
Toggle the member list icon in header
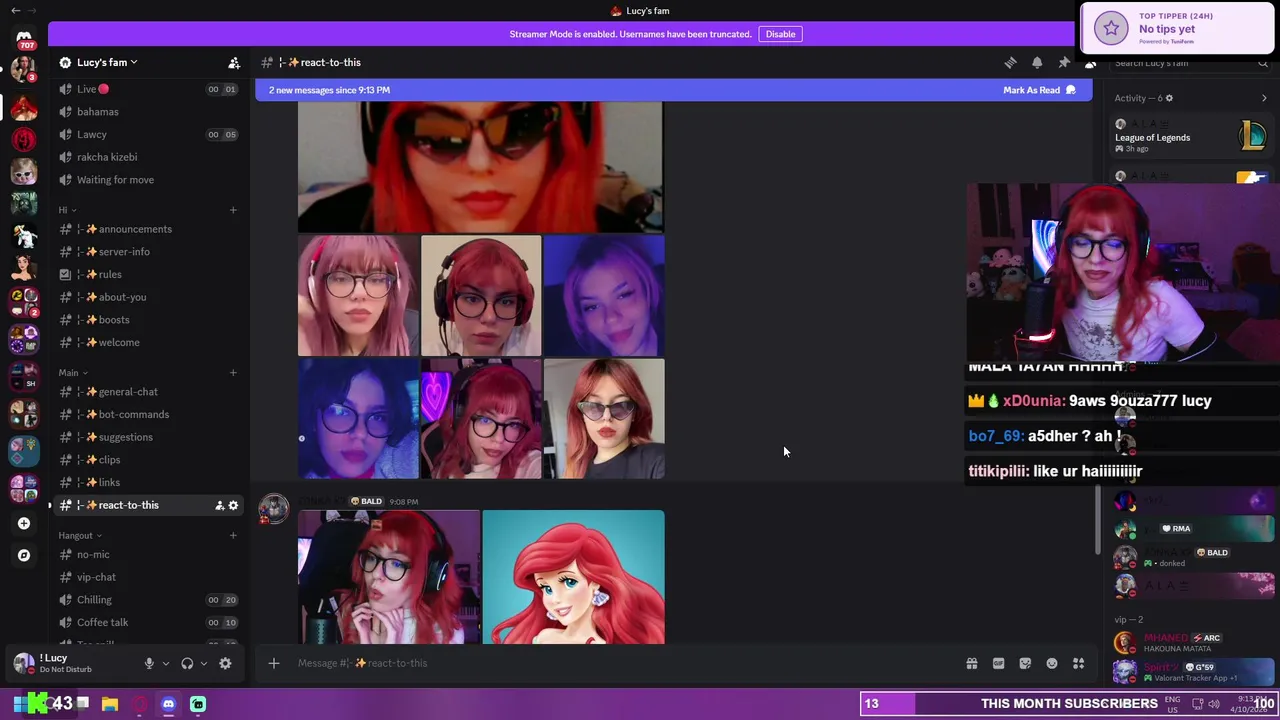coord(1091,62)
